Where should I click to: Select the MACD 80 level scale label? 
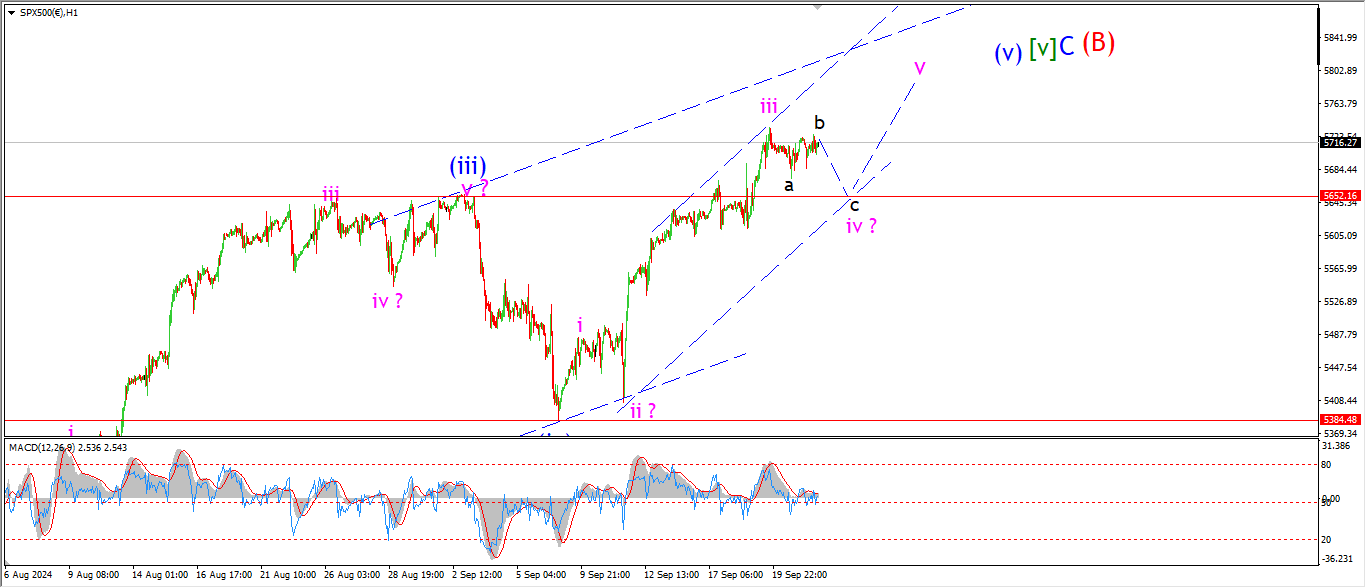1328,464
